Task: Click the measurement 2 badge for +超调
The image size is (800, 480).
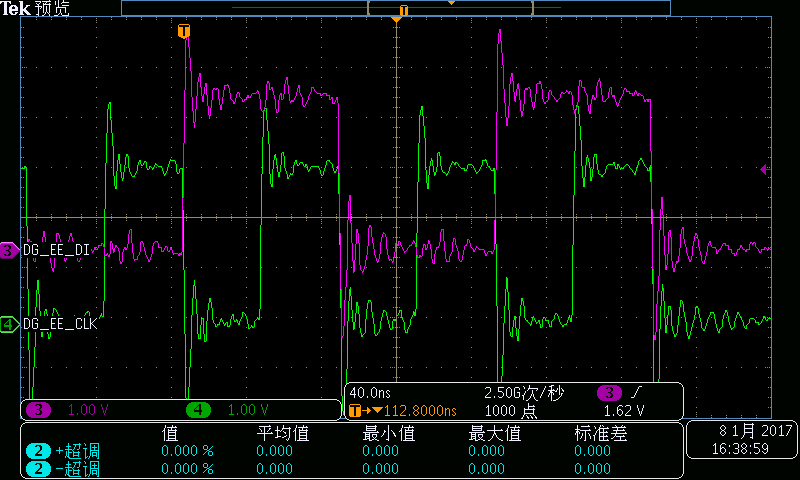Action: (38, 451)
